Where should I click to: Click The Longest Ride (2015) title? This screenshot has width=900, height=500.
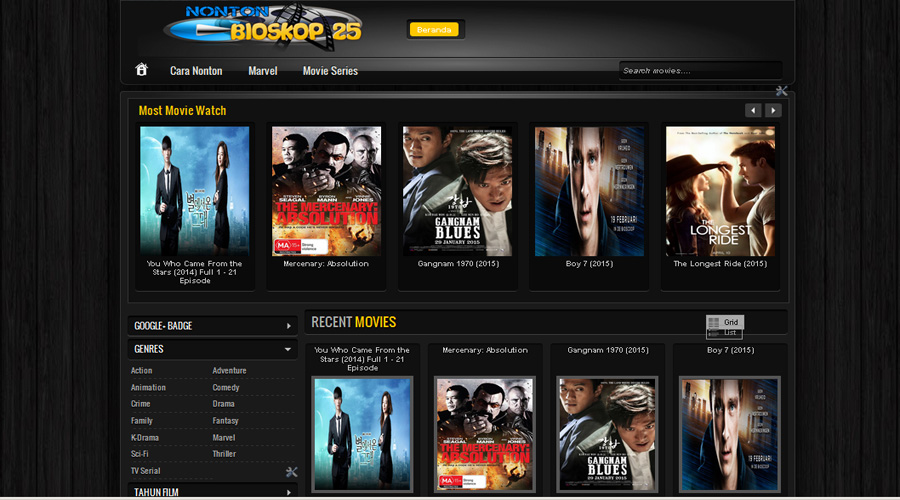[720, 264]
